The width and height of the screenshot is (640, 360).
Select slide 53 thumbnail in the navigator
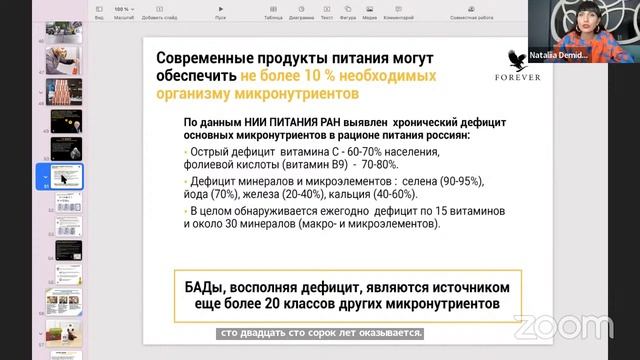(x=69, y=227)
